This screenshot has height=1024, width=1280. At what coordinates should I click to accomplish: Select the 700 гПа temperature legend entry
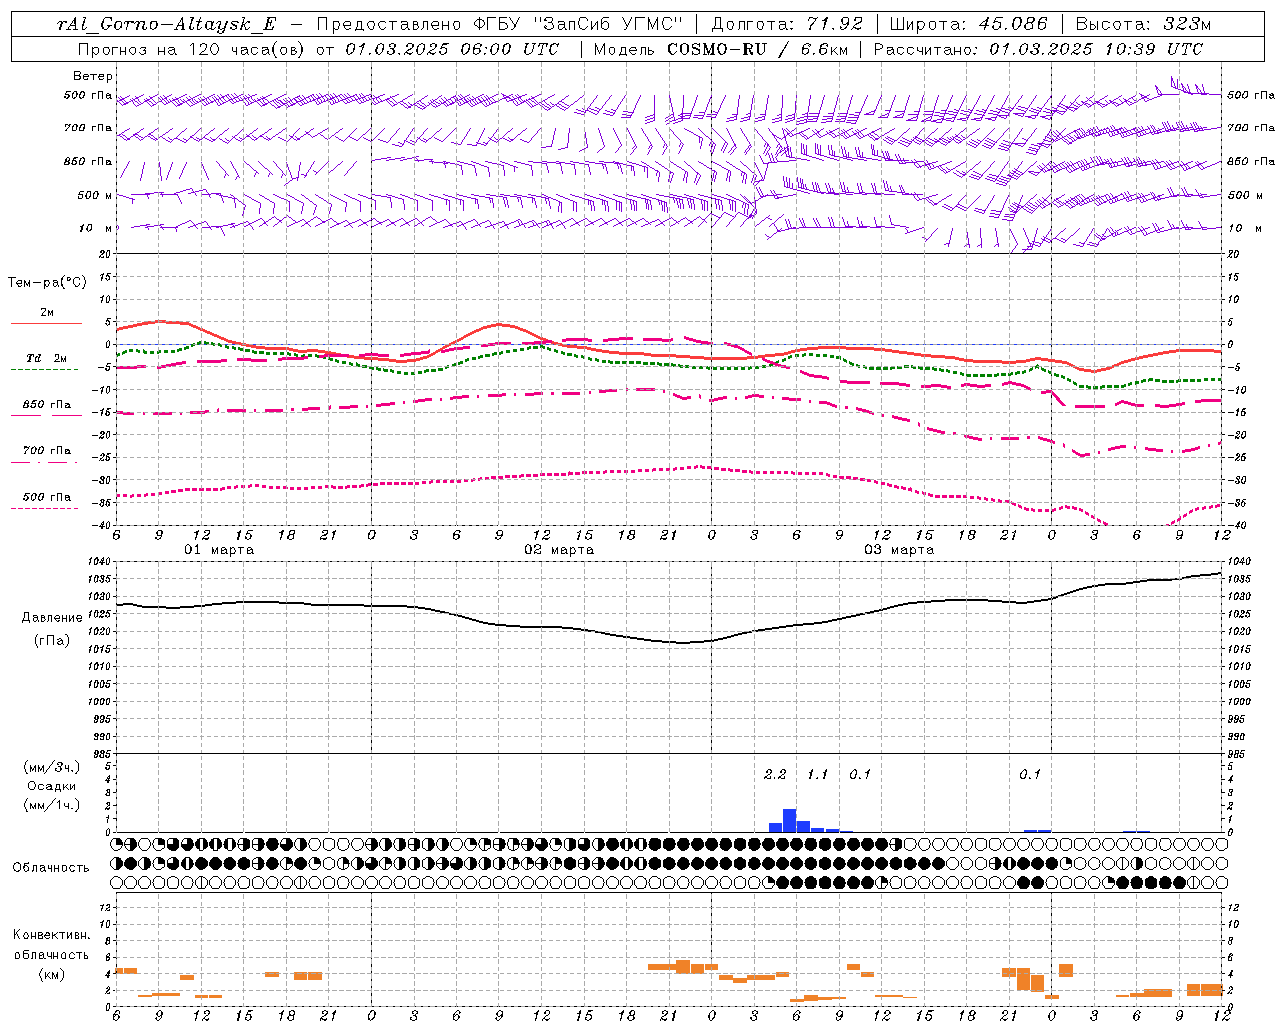point(46,451)
